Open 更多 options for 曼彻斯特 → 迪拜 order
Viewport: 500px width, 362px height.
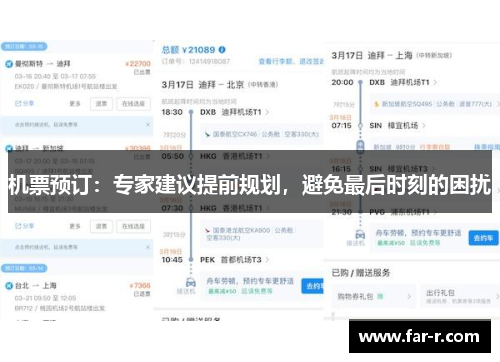coord(75,104)
